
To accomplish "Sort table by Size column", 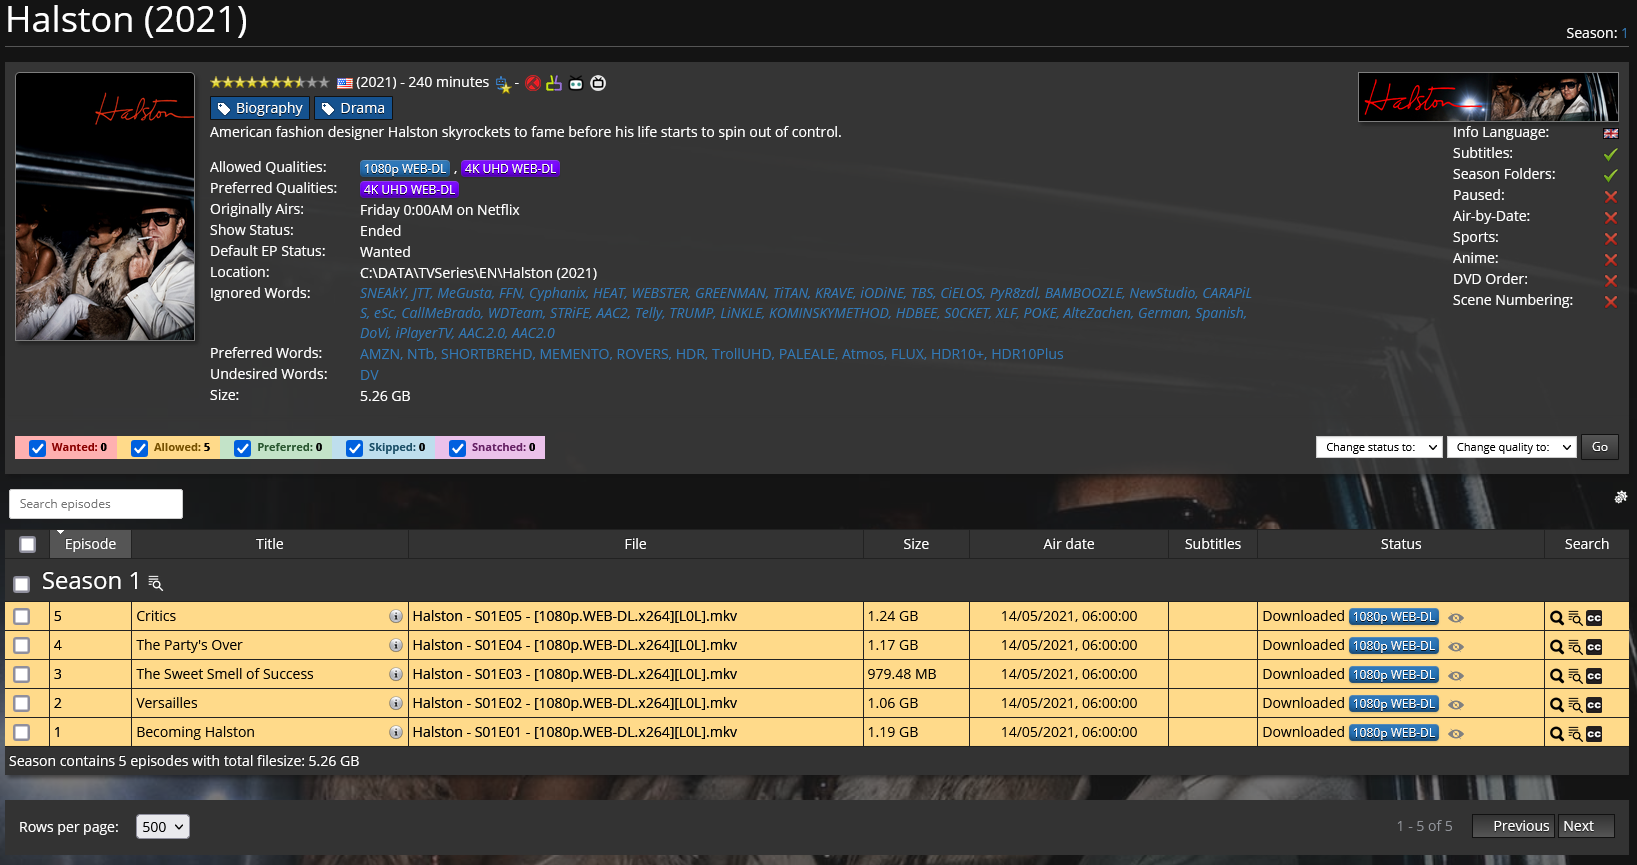I will click(916, 544).
